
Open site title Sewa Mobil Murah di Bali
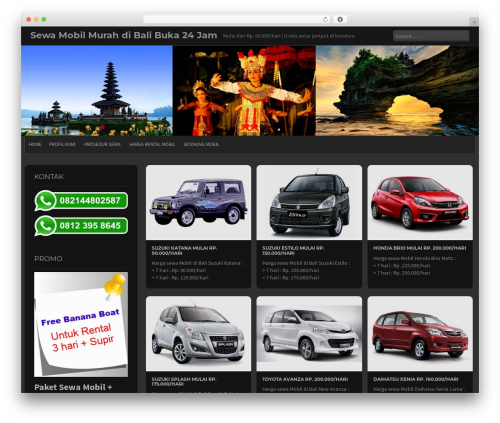coord(124,35)
